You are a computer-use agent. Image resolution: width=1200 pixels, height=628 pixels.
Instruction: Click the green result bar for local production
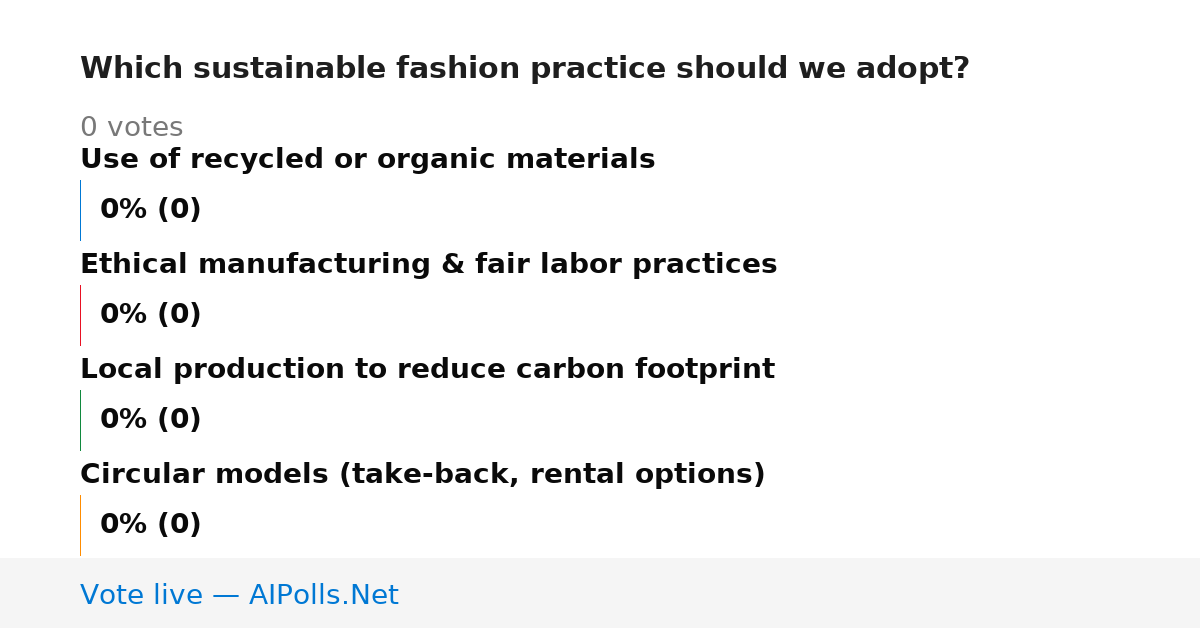coord(80,420)
